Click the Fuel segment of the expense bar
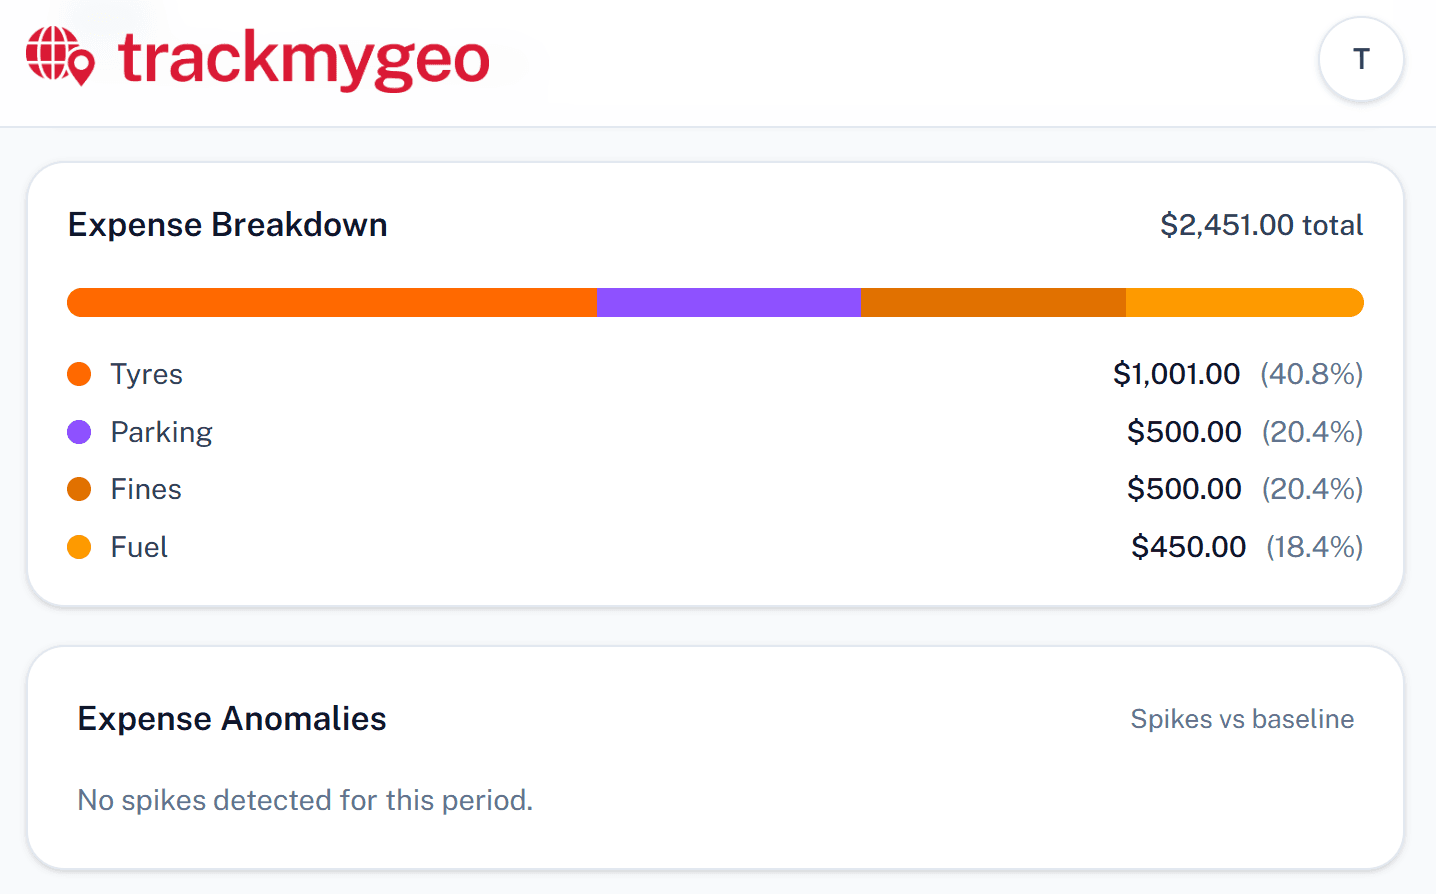1436x894 pixels. point(1243,301)
